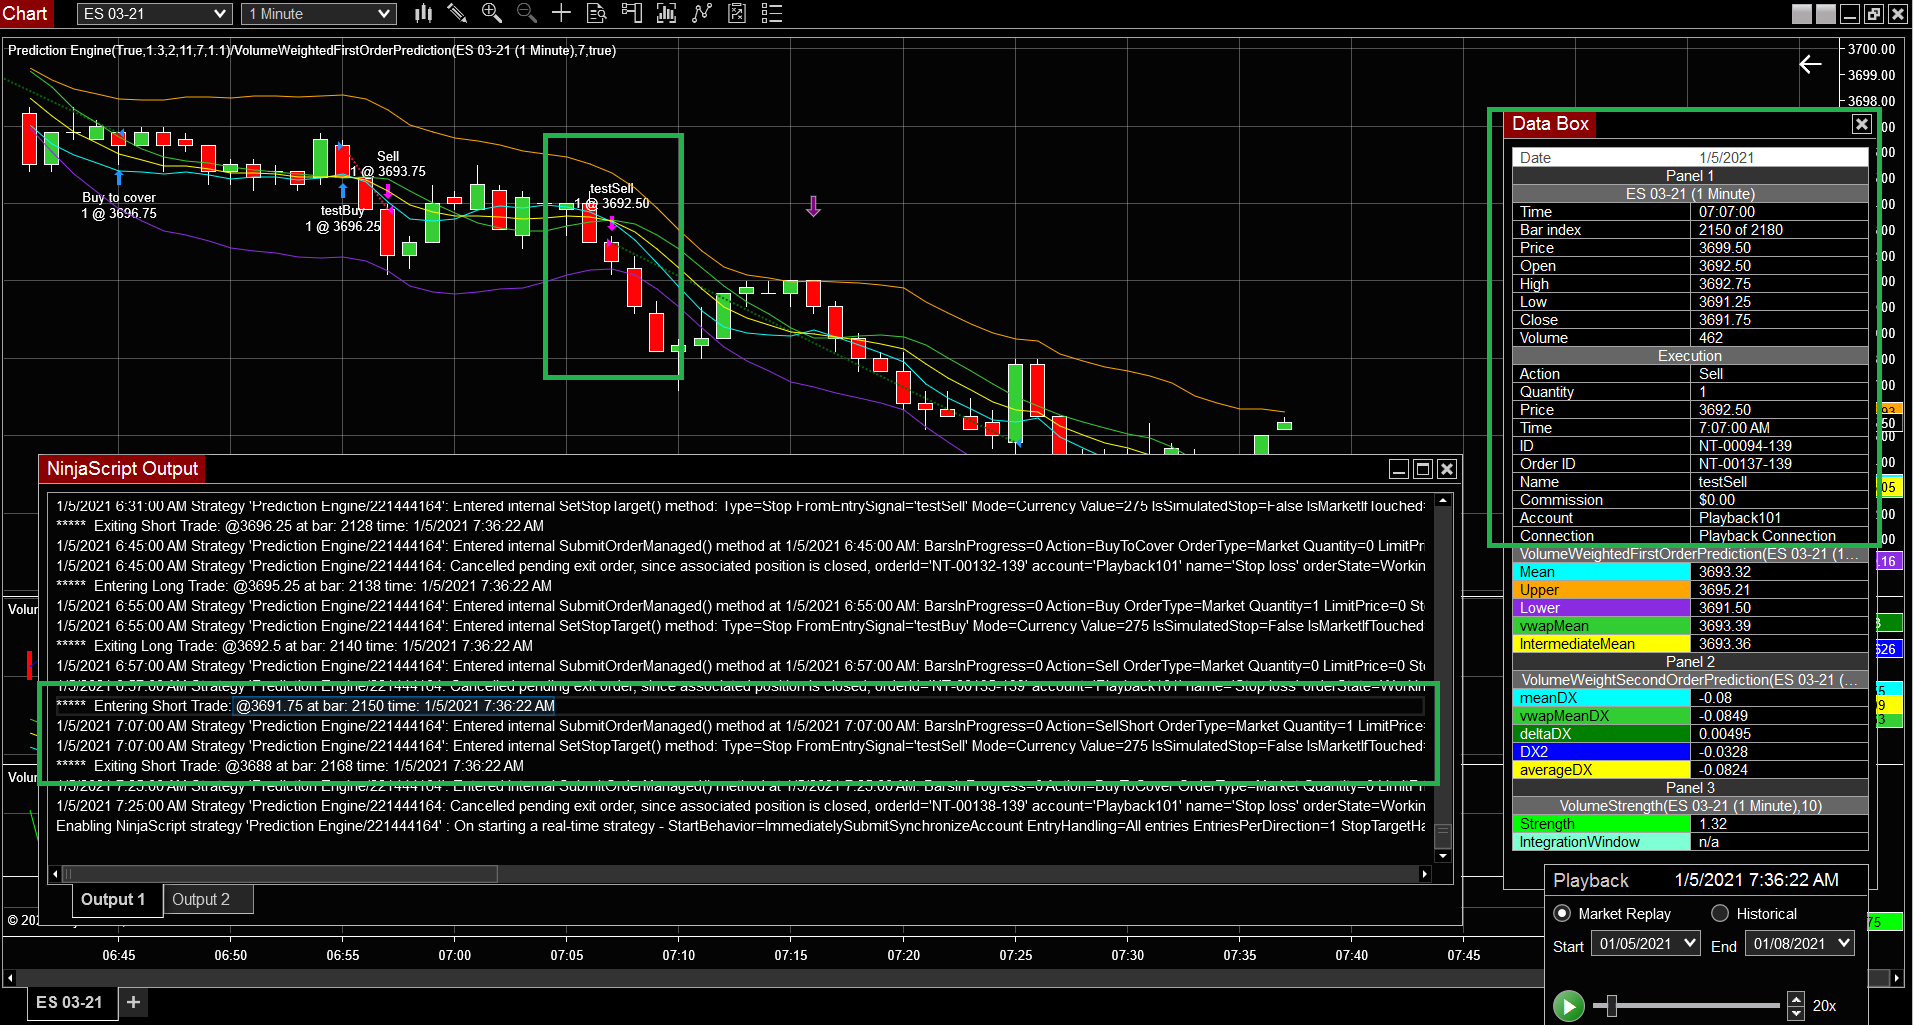This screenshot has width=1913, height=1025.
Task: Open the Indicators dialog icon
Action: tap(666, 13)
